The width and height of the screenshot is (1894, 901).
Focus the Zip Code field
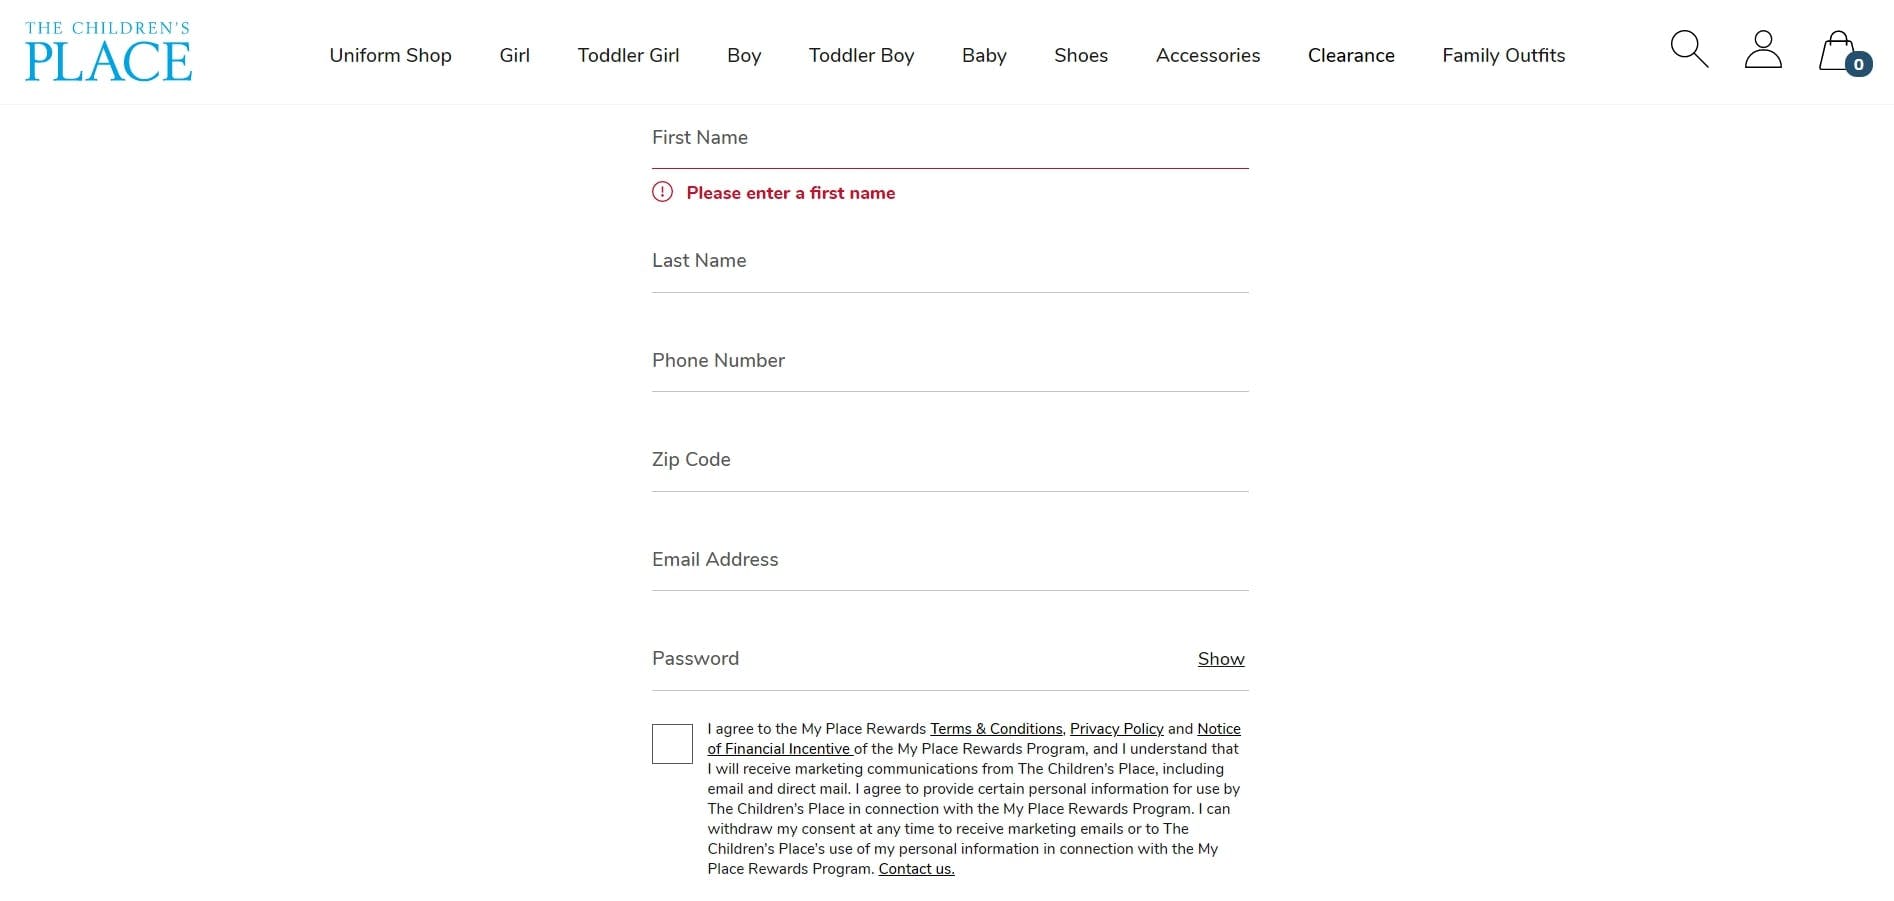(950, 461)
